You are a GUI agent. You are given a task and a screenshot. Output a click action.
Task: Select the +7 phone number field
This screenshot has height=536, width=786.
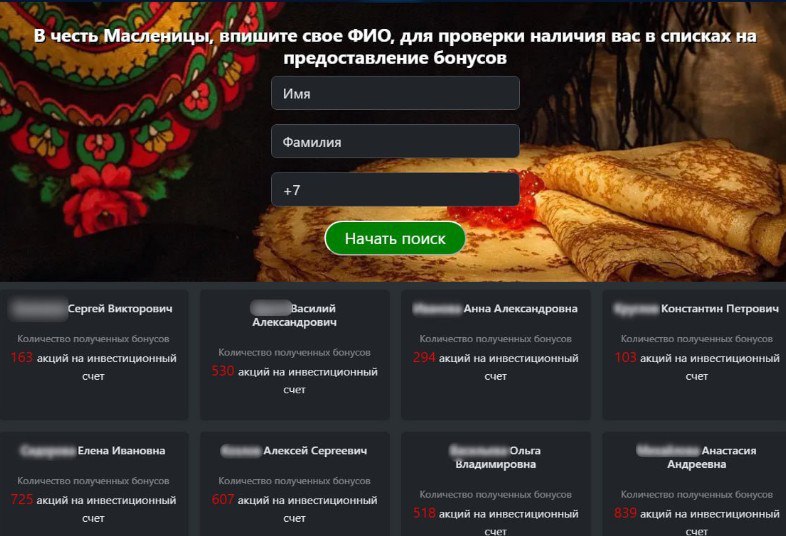click(395, 190)
